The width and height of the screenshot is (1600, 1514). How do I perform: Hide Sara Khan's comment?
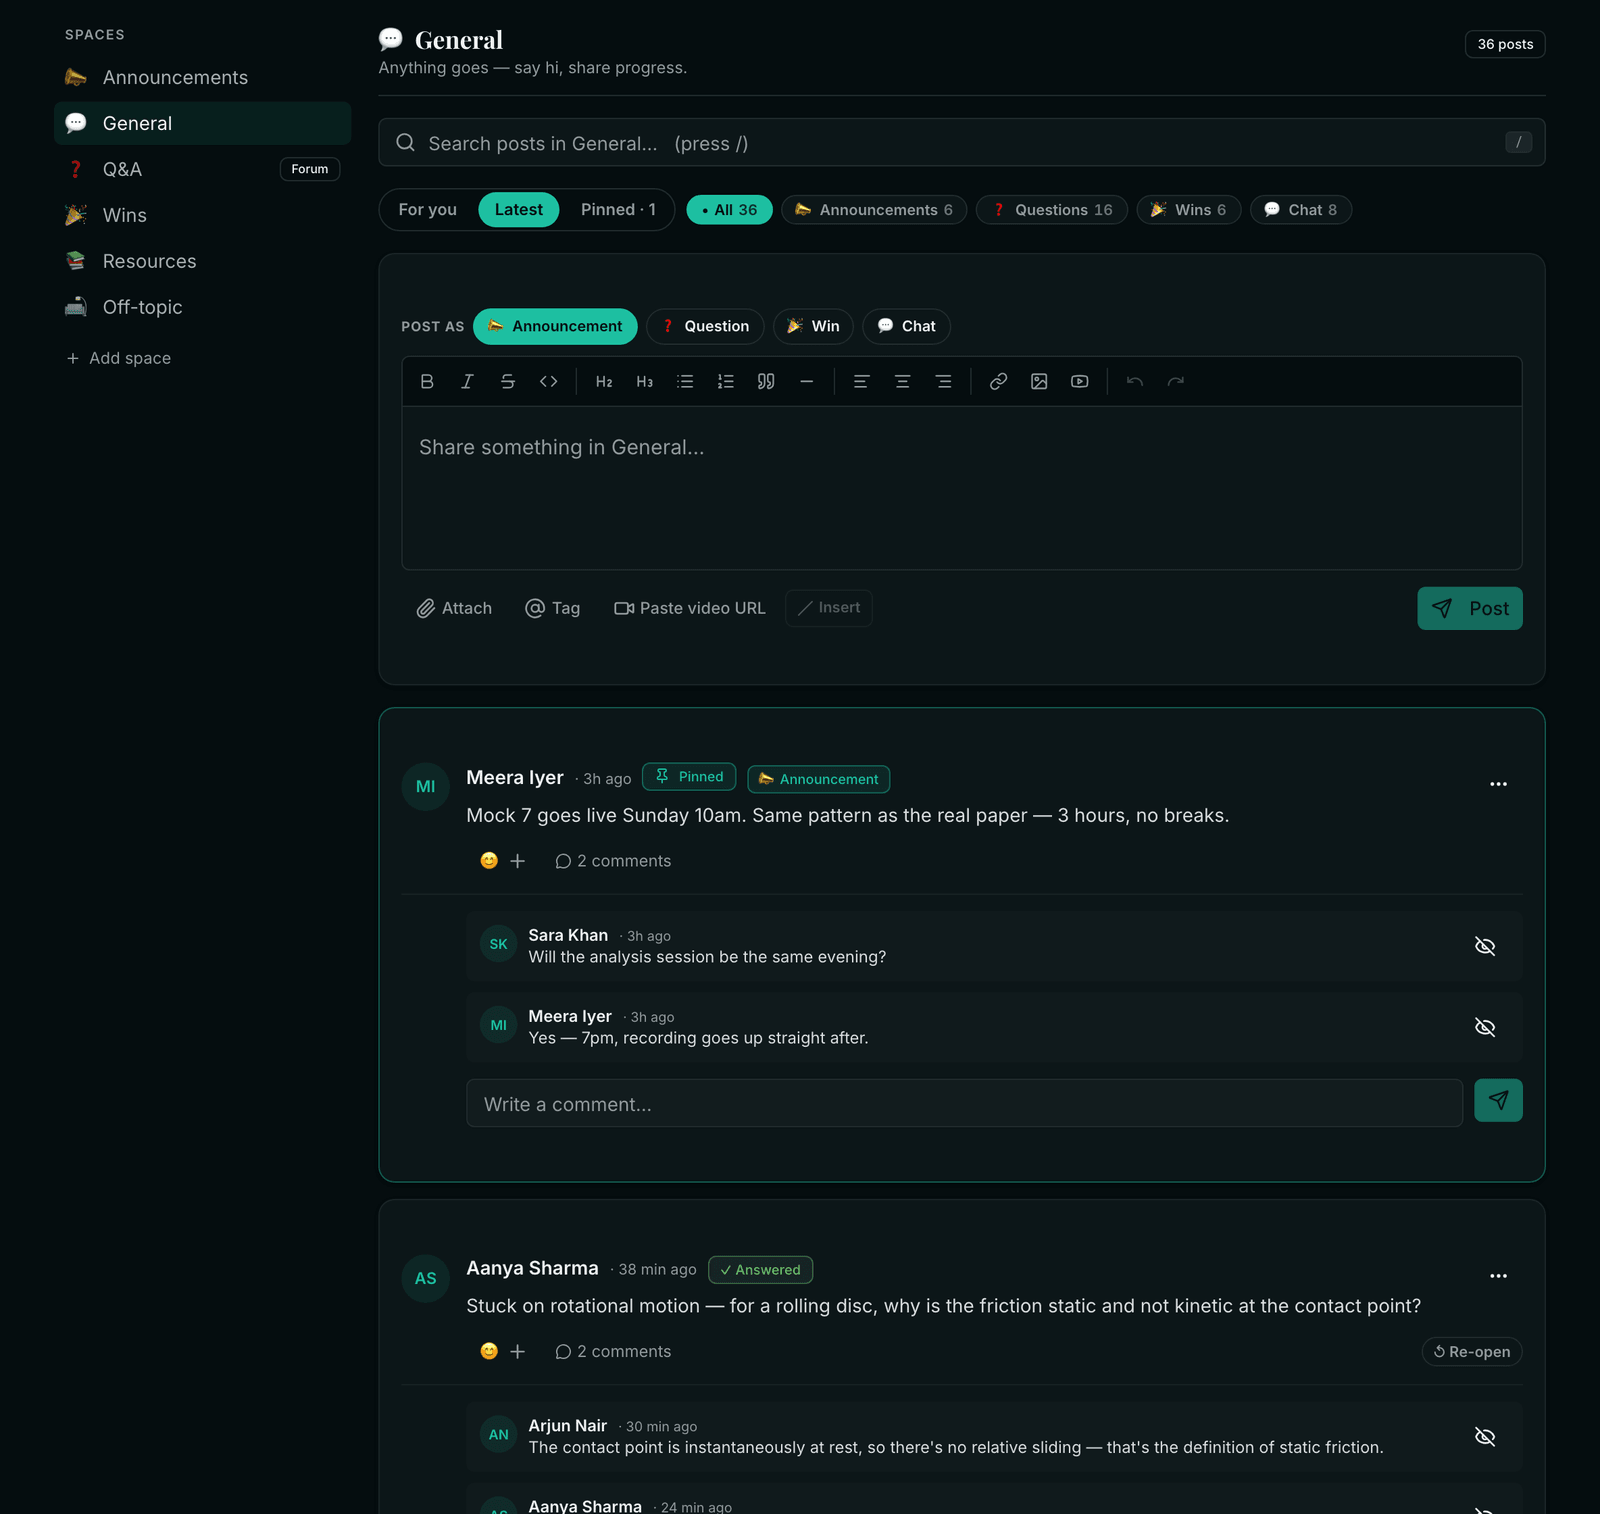click(1485, 946)
